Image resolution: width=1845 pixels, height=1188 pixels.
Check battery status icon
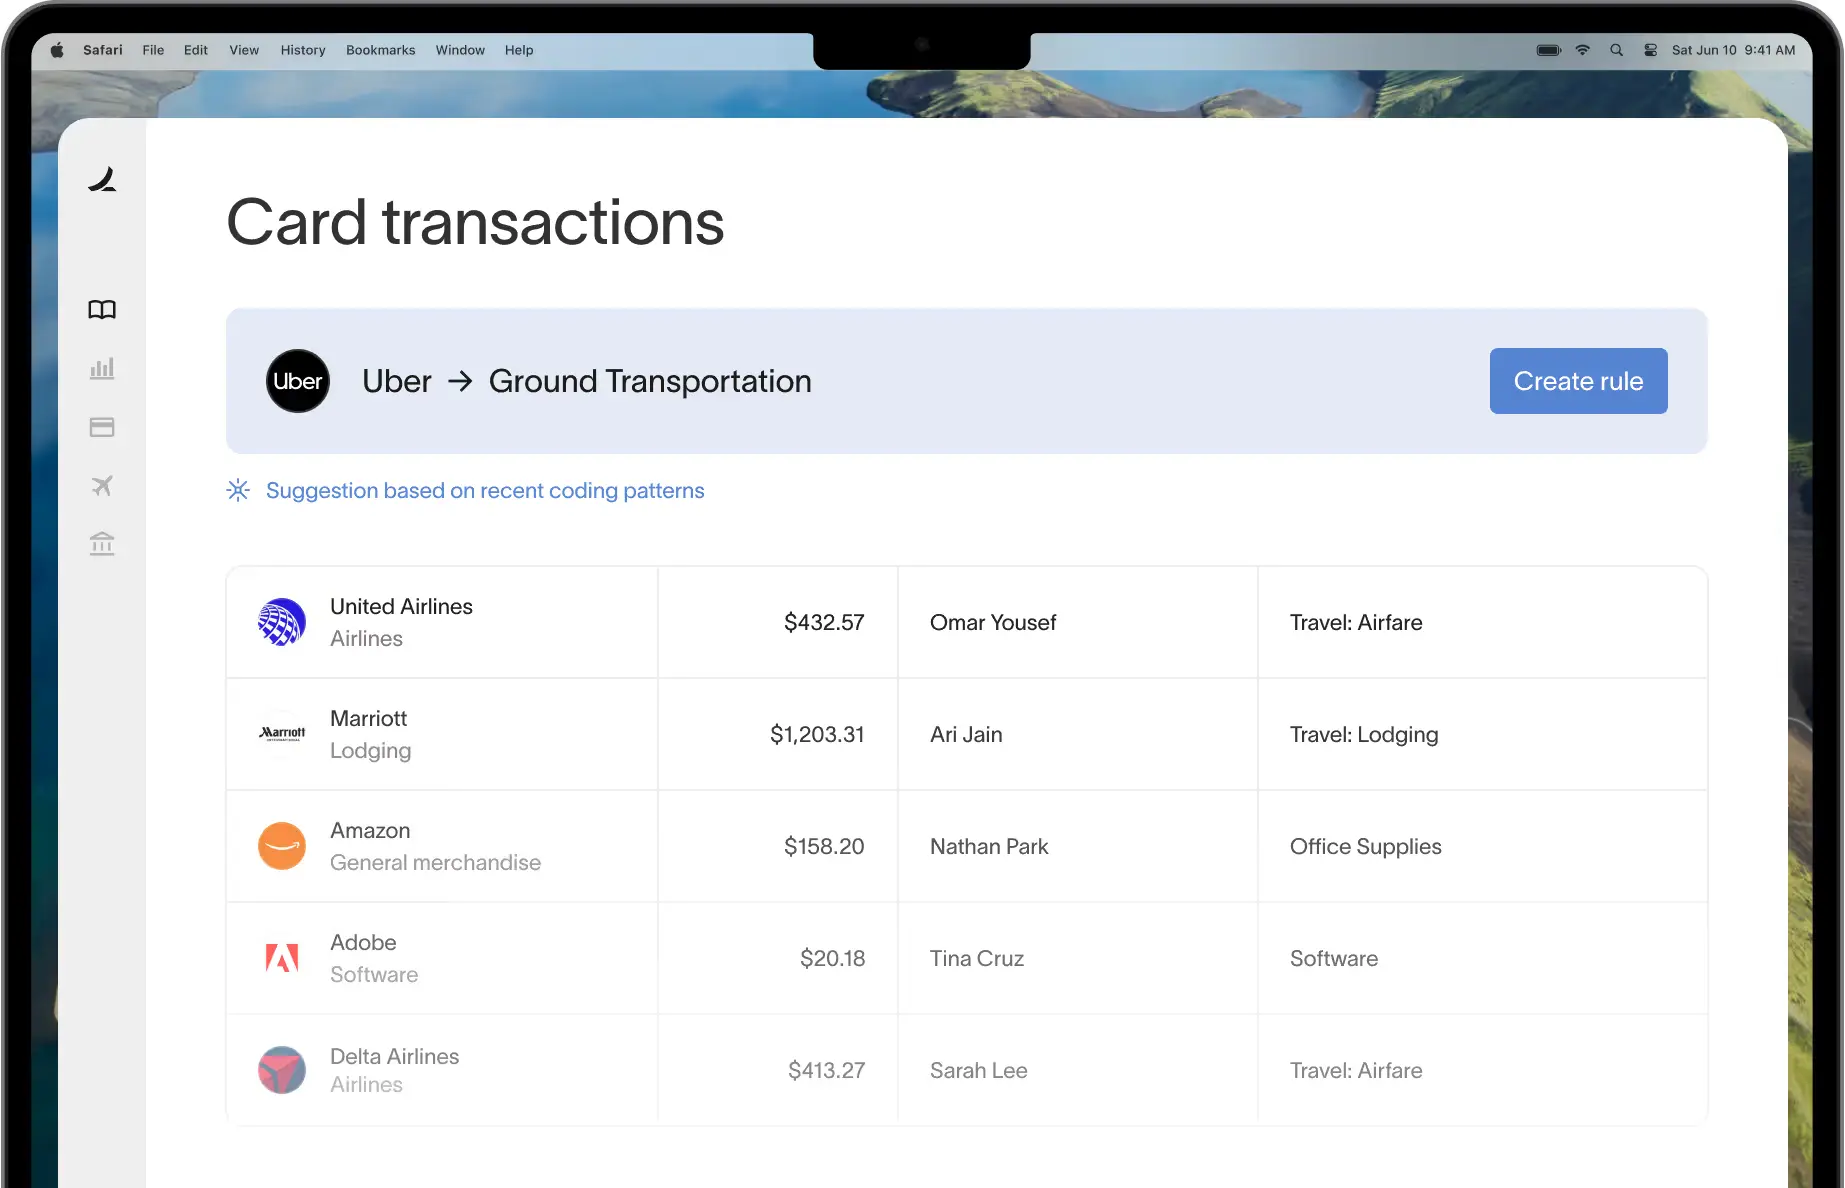(1548, 50)
